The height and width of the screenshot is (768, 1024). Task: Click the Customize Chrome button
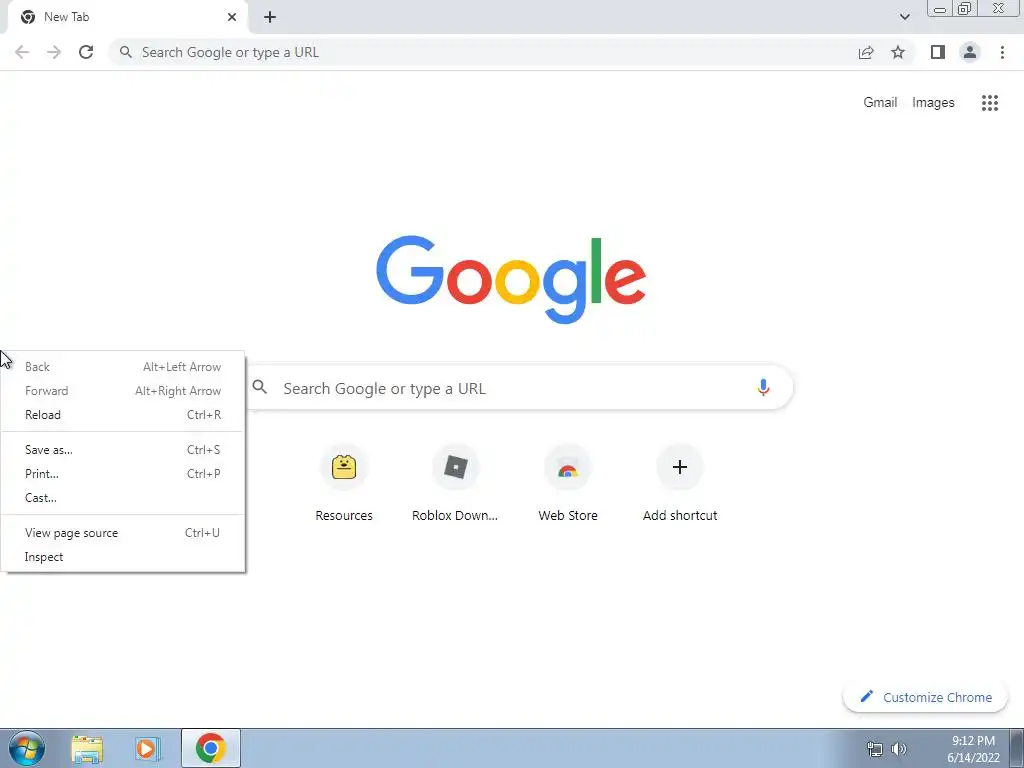click(x=926, y=697)
